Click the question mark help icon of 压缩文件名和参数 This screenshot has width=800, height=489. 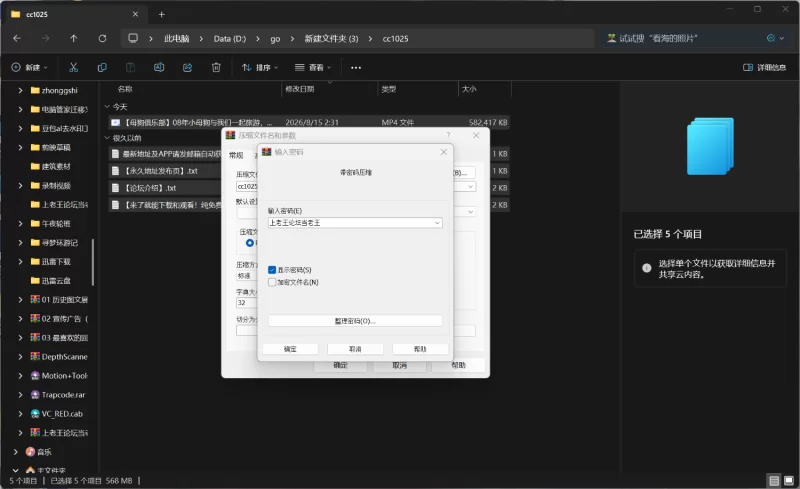point(448,135)
